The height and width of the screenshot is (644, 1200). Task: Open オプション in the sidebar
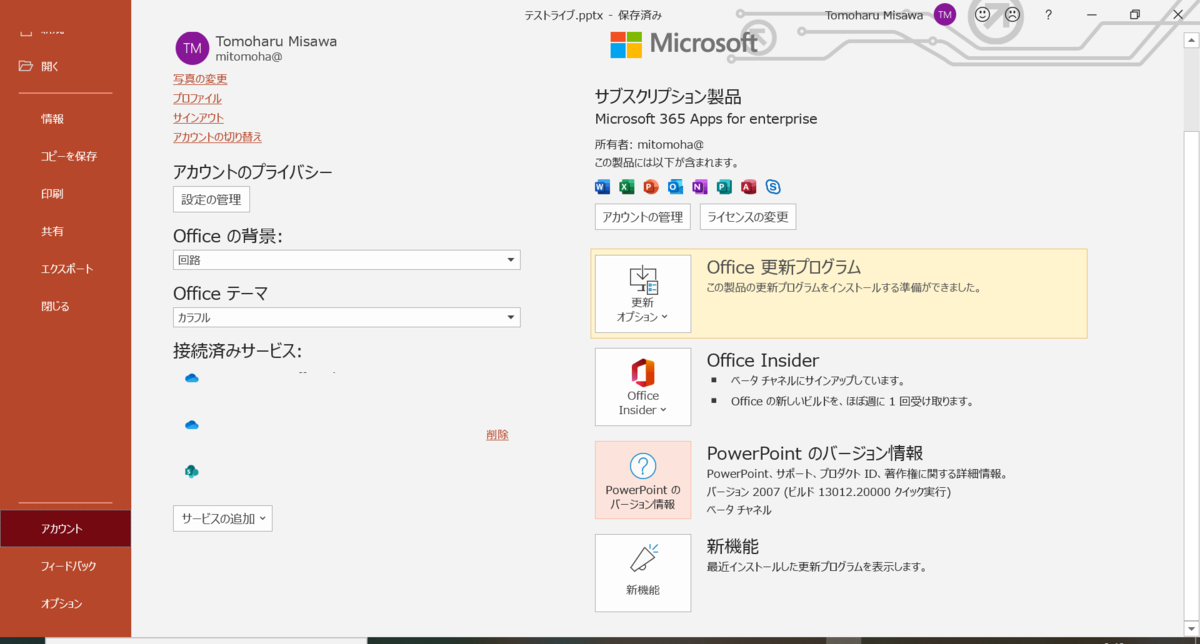pos(62,603)
